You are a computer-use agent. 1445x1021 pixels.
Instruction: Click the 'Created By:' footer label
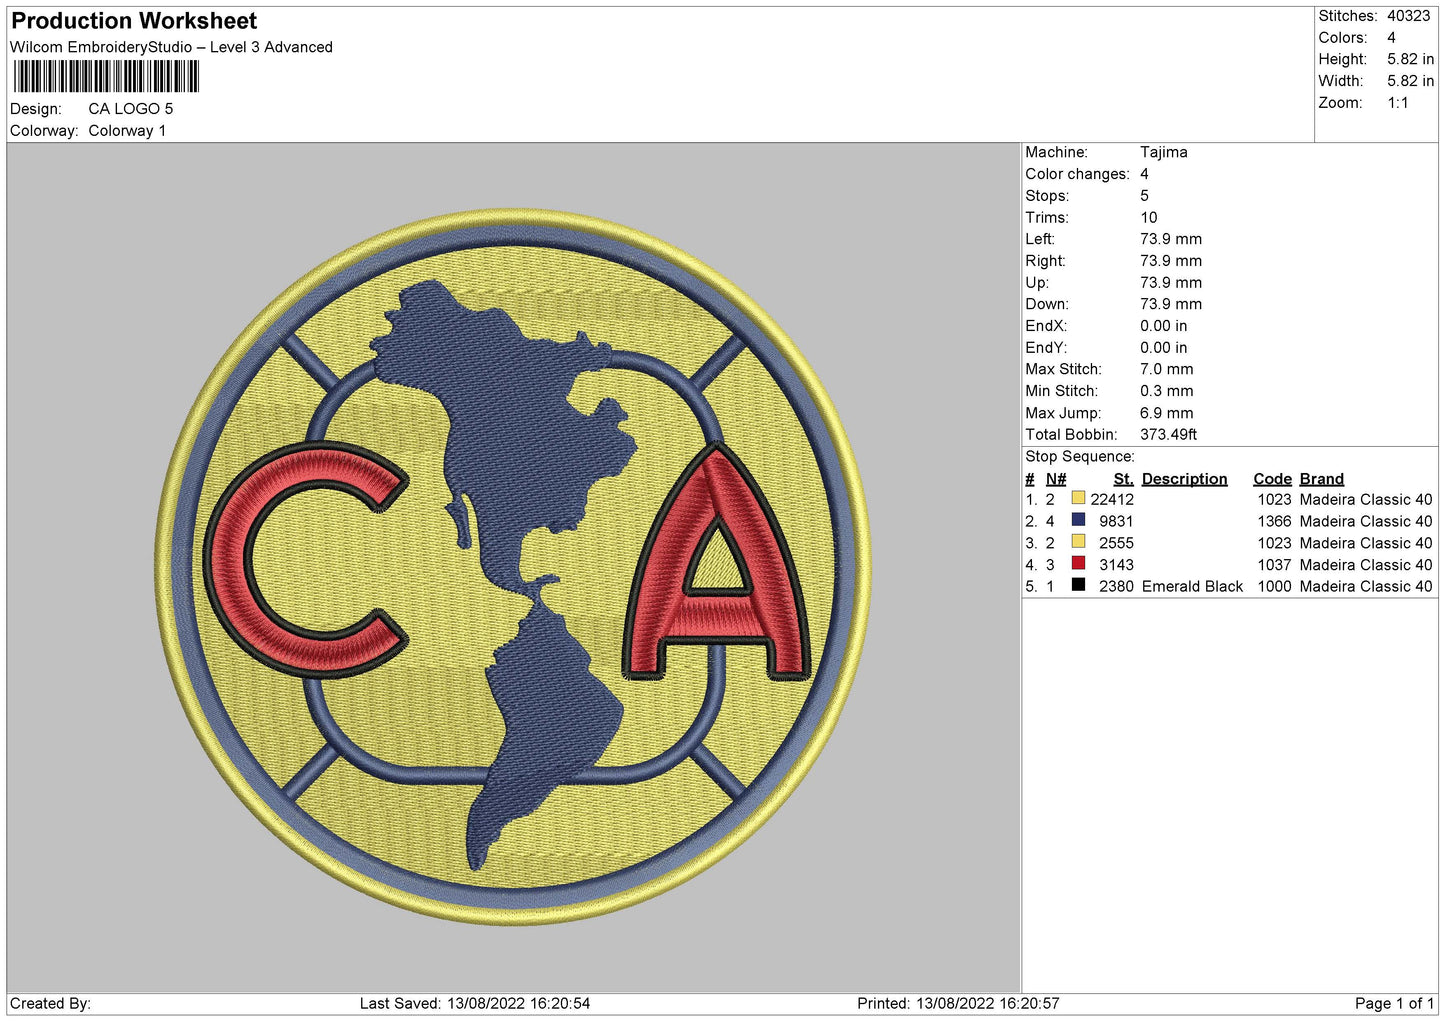coord(50,1003)
